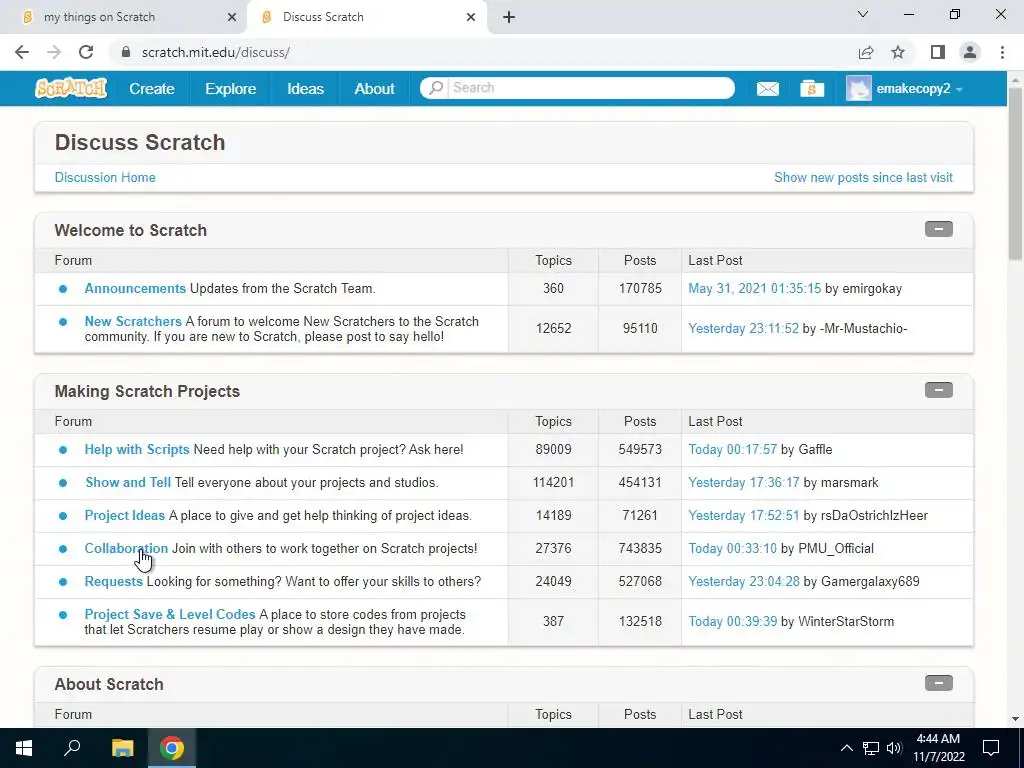Click the Scratch logo in the navbar
Viewport: 1024px width, 768px height.
coord(71,88)
